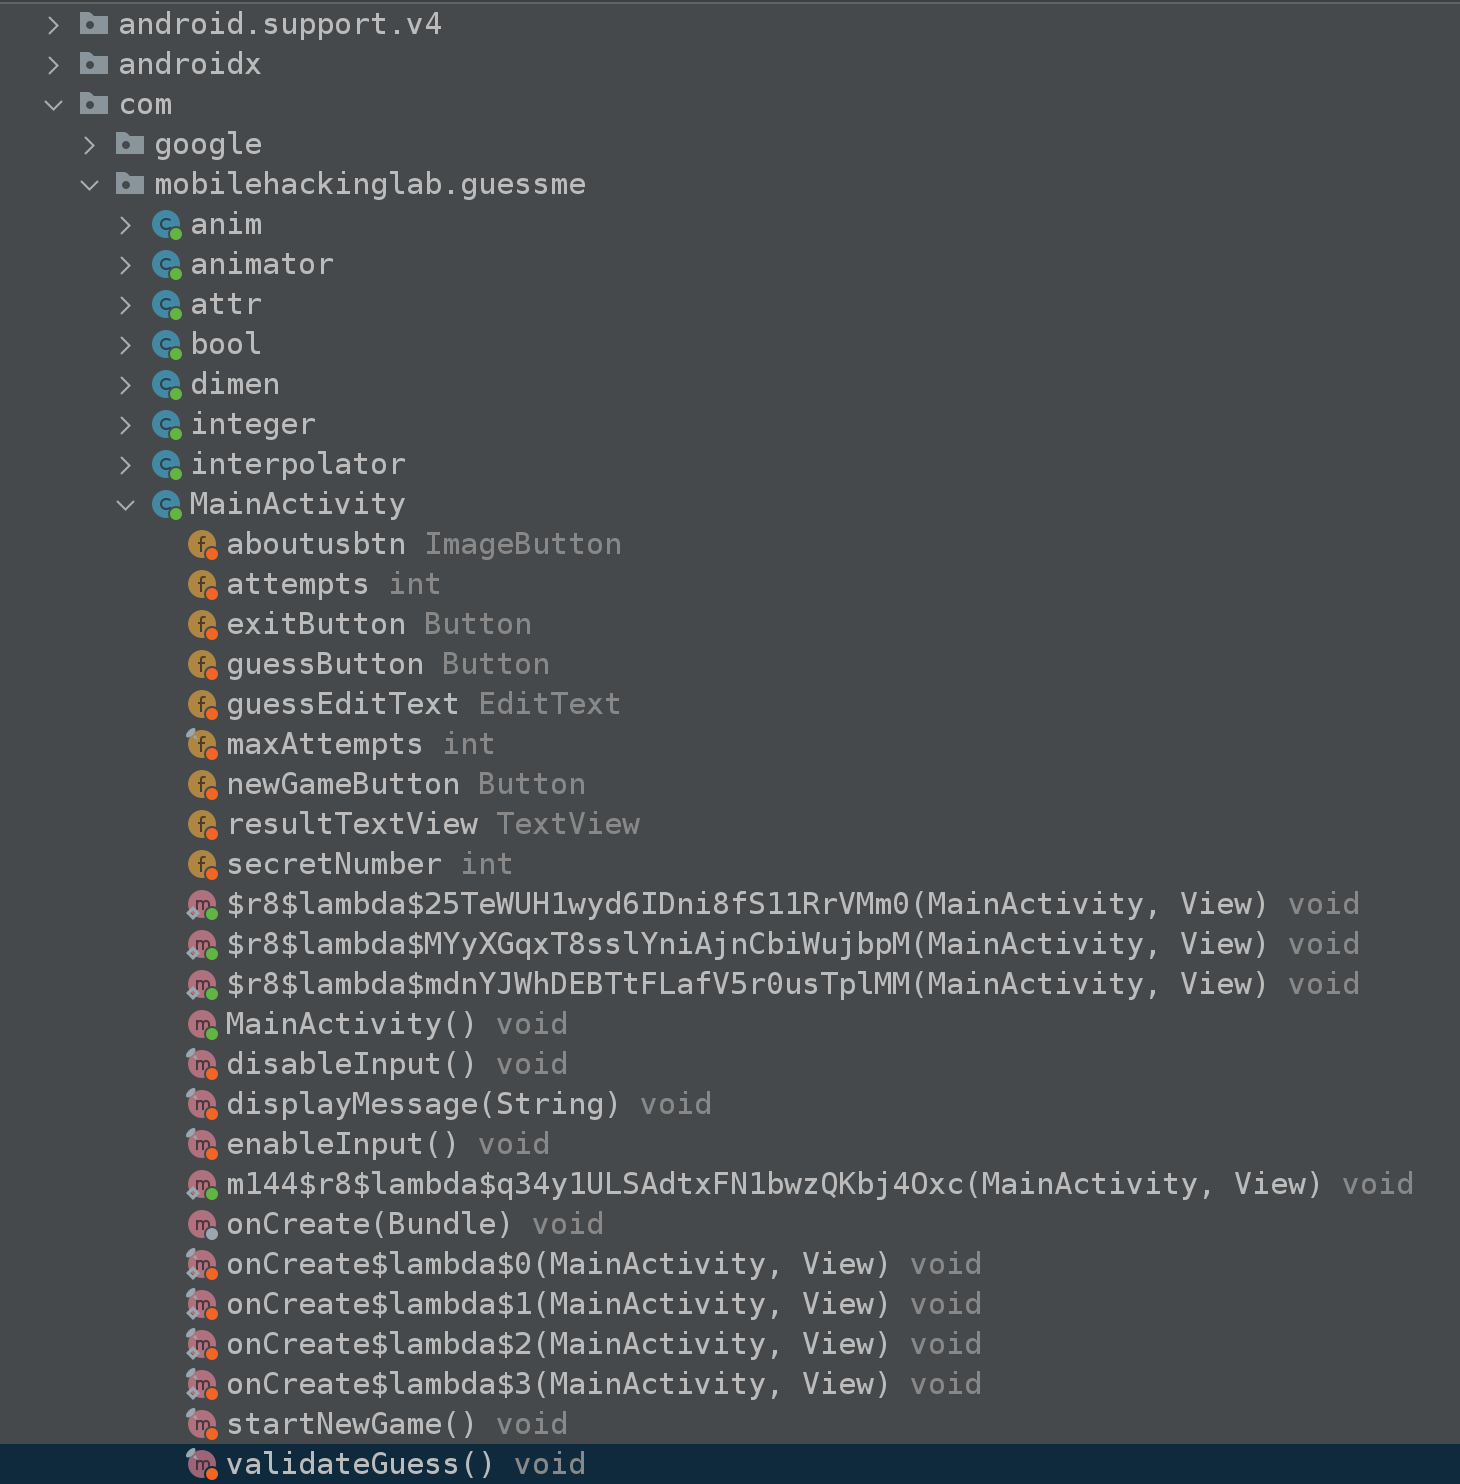
Task: Expand the anim class node
Action: tap(126, 225)
